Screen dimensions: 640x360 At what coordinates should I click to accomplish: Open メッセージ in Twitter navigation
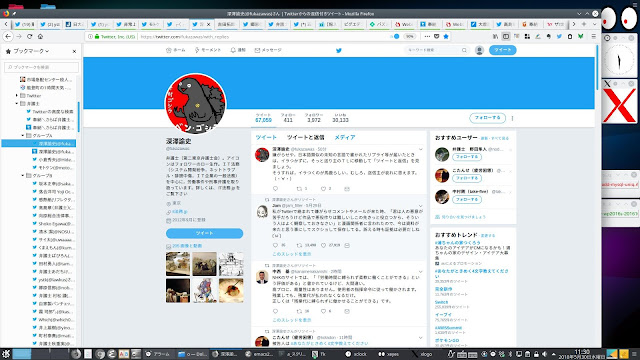tap(268, 50)
